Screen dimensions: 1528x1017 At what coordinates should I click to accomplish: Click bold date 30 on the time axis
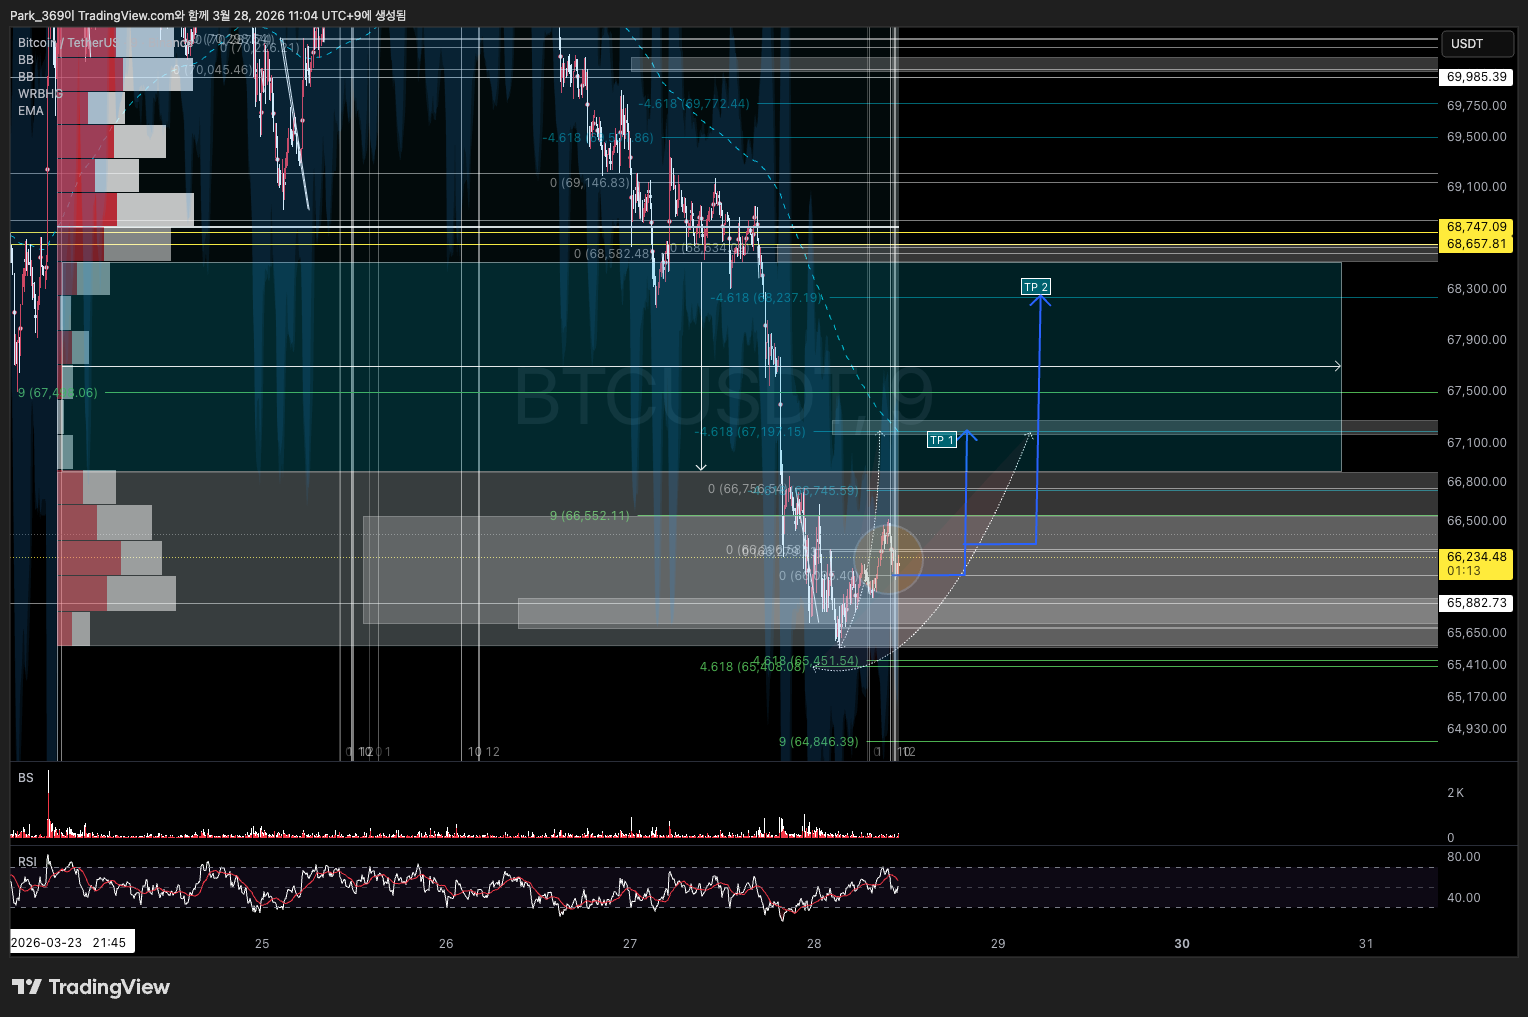tap(1182, 943)
